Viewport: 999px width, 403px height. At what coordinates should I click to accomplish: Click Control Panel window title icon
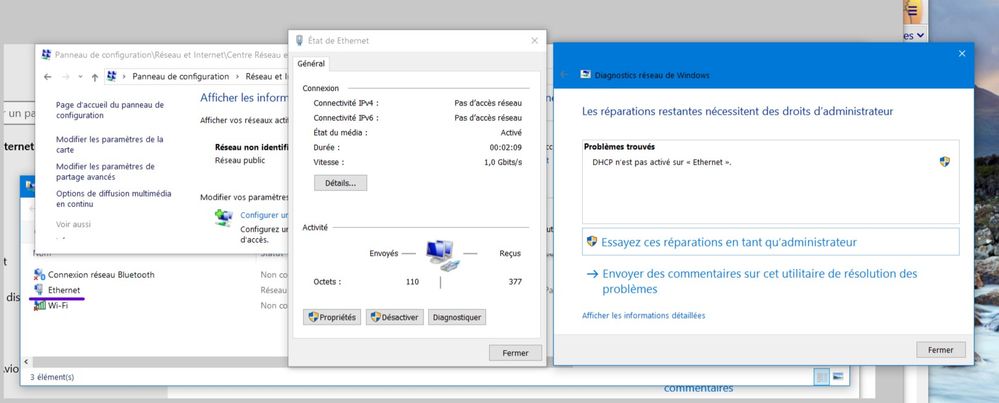[x=46, y=55]
